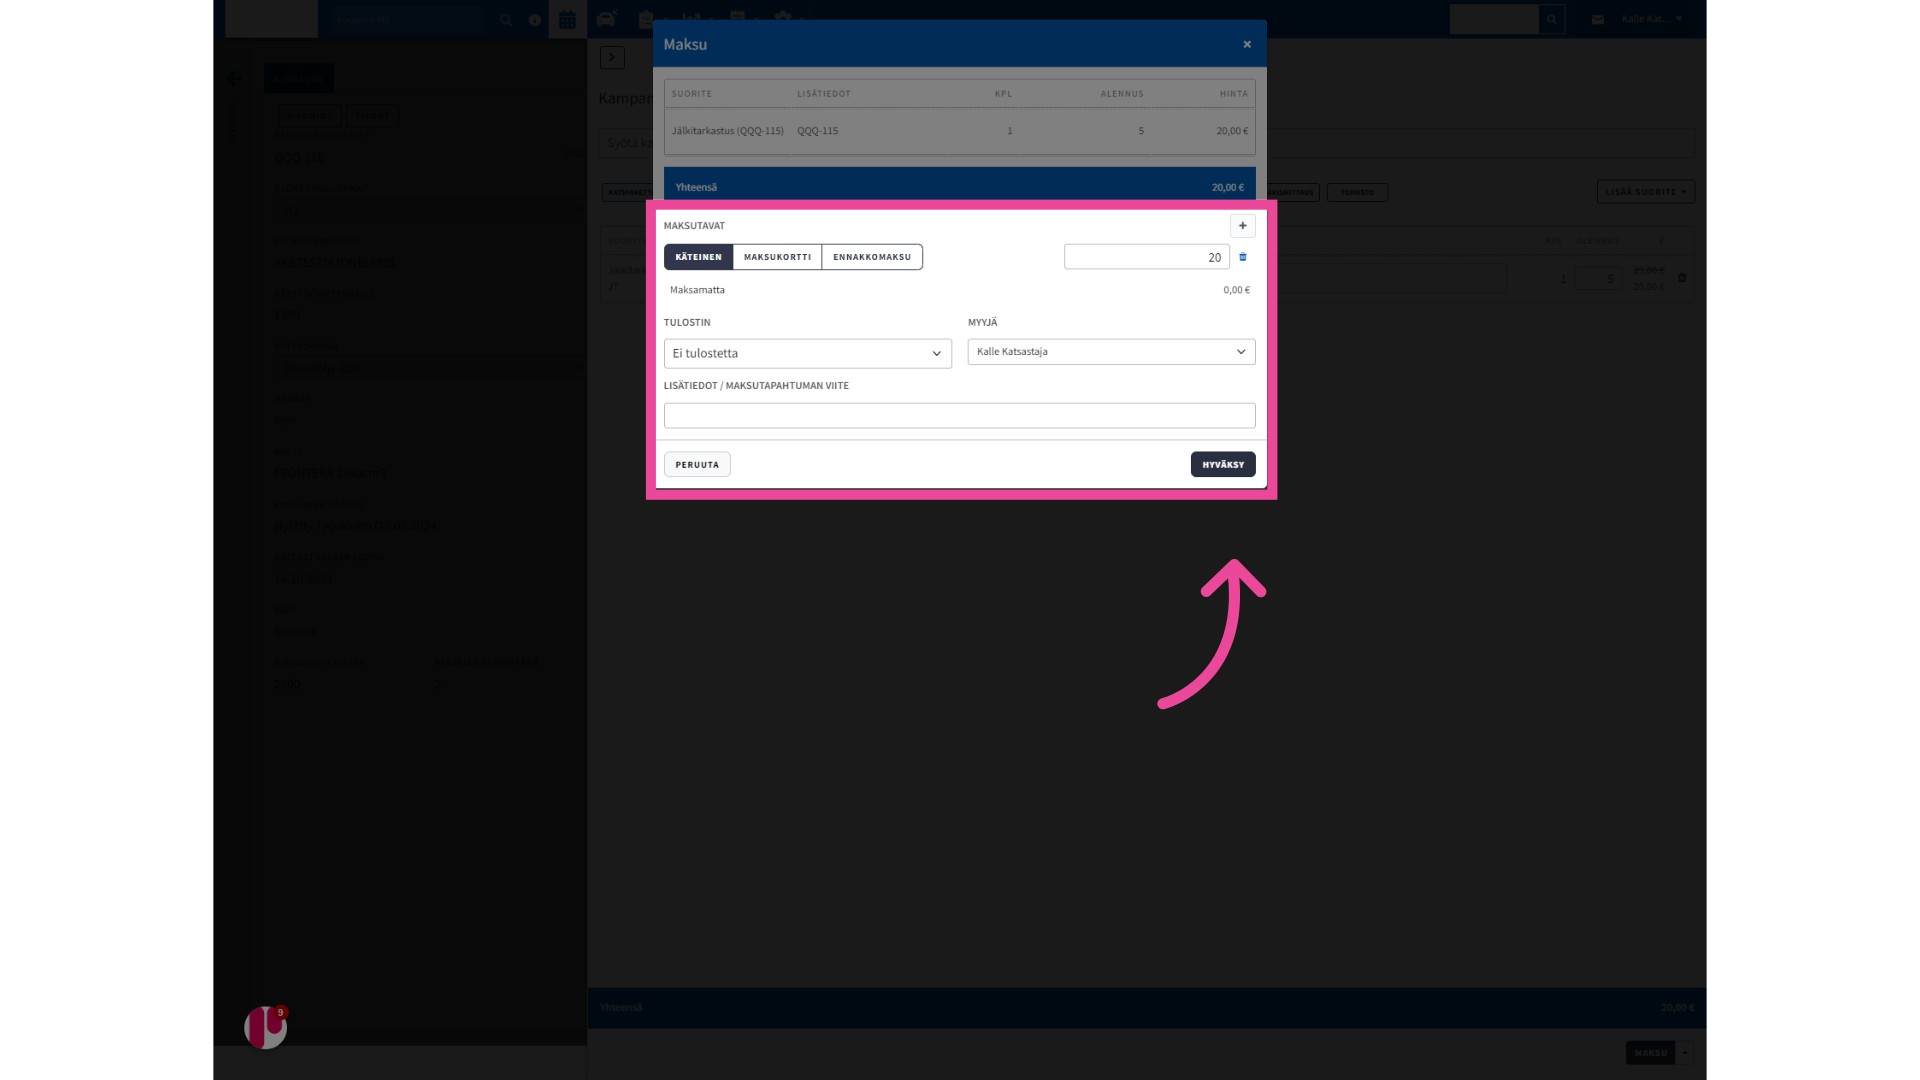Click the Yhteensä total of 20,00 € in the dialog
1920x1080 pixels.
tap(1228, 187)
